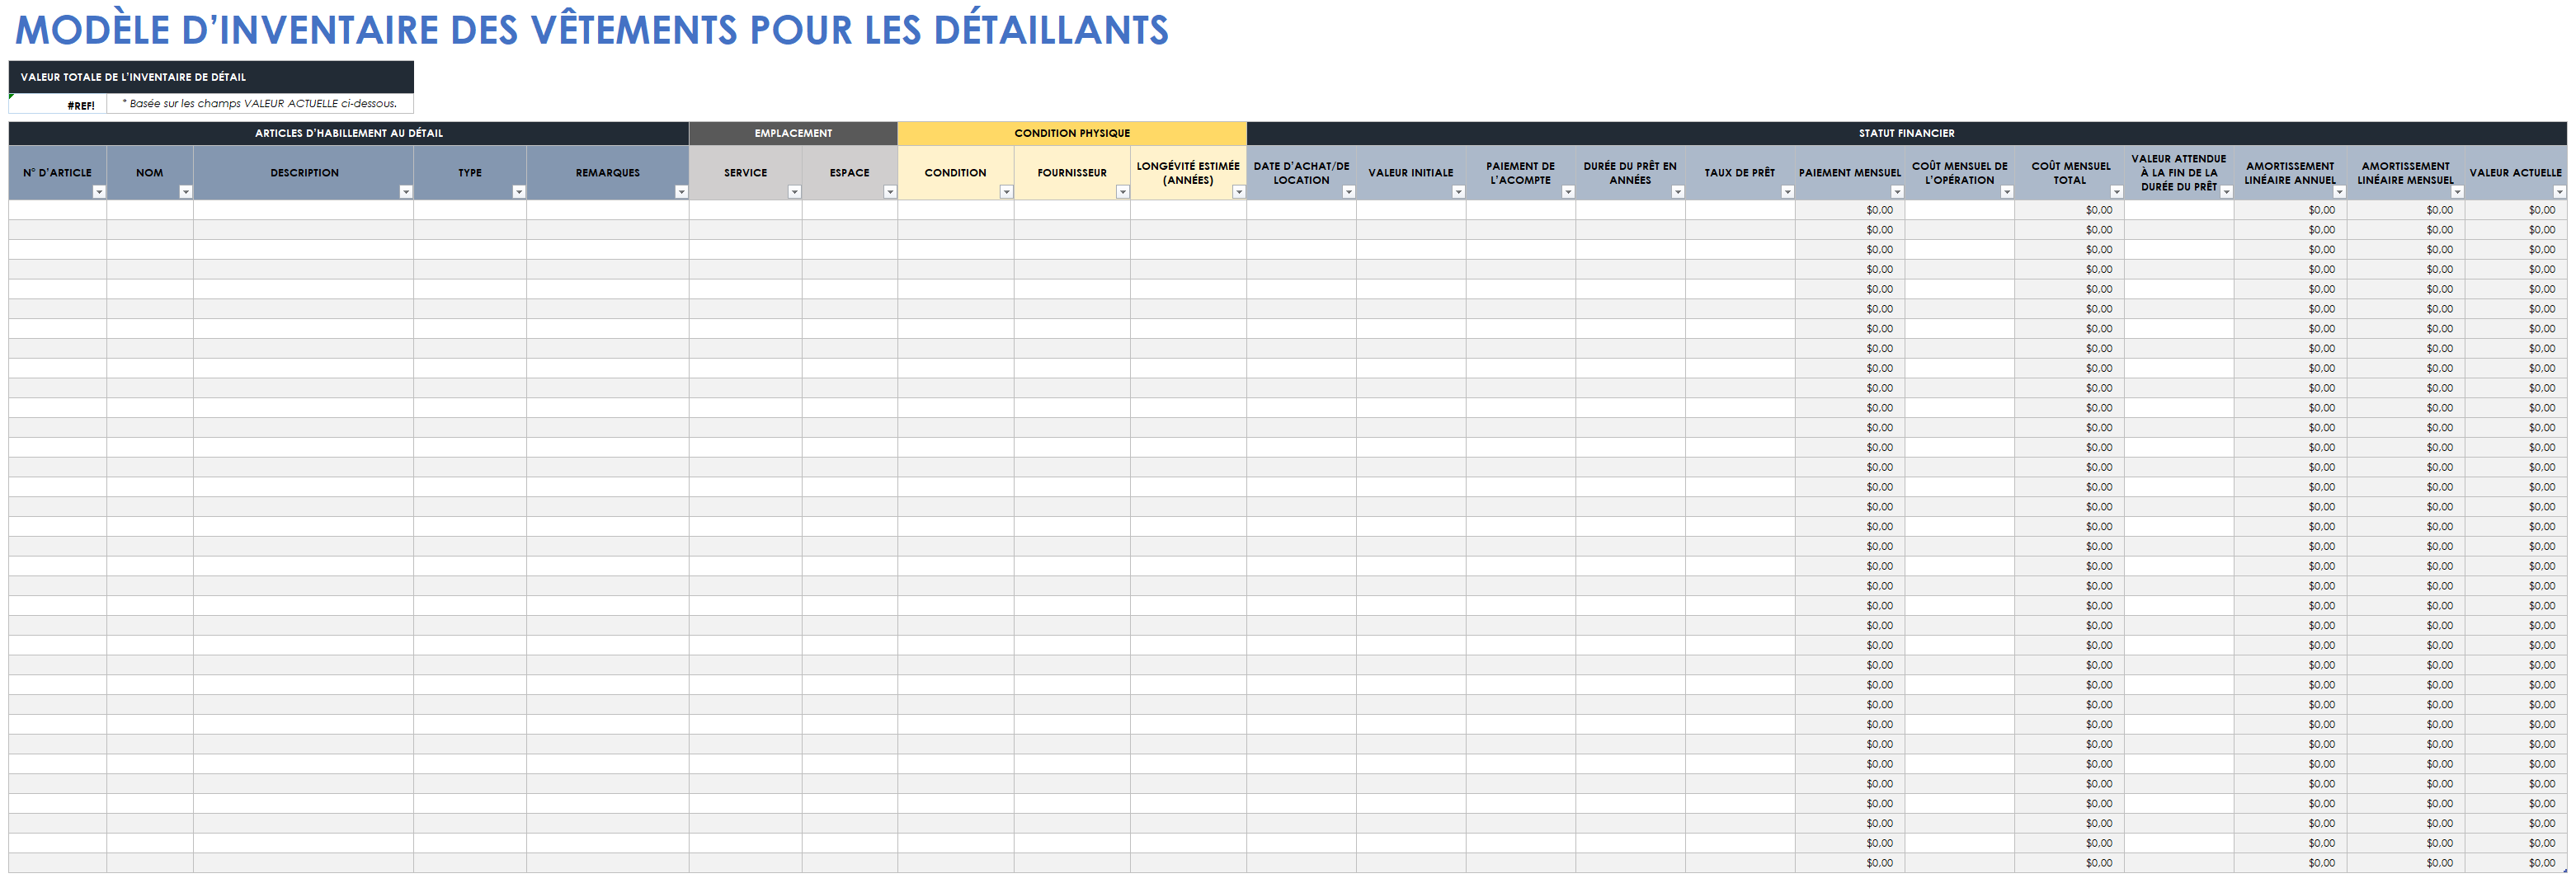Viewport: 2576px width, 883px height.
Task: Open the AMORTISSEMENT LINÉAIRE MENSUEL filter dropdown
Action: click(x=2457, y=192)
